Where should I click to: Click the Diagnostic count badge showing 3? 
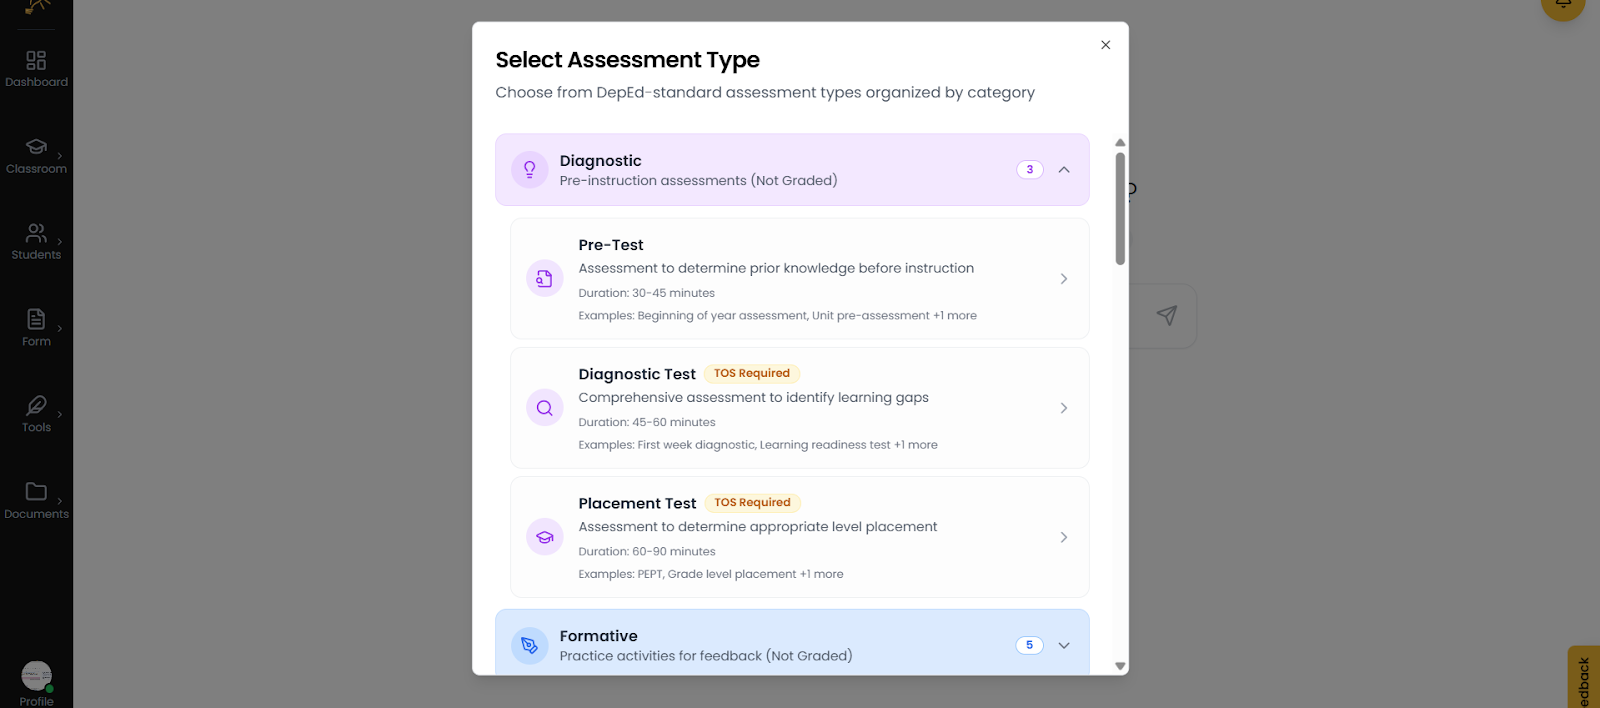(1030, 170)
